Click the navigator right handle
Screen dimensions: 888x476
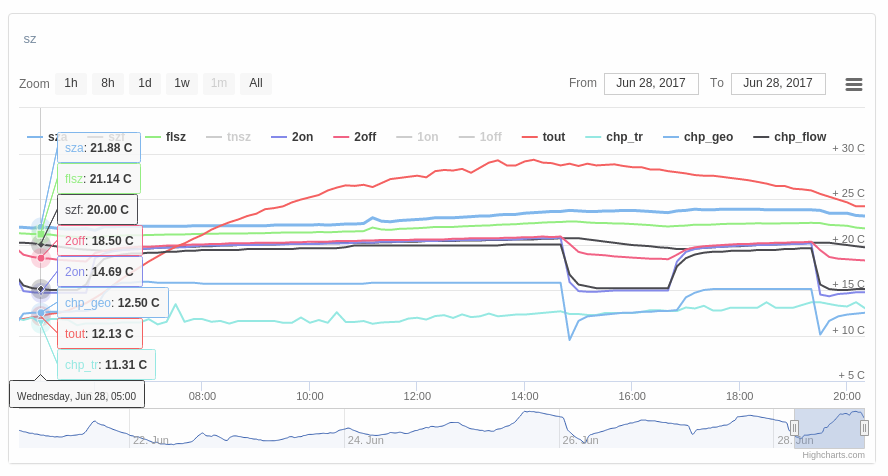[x=864, y=428]
